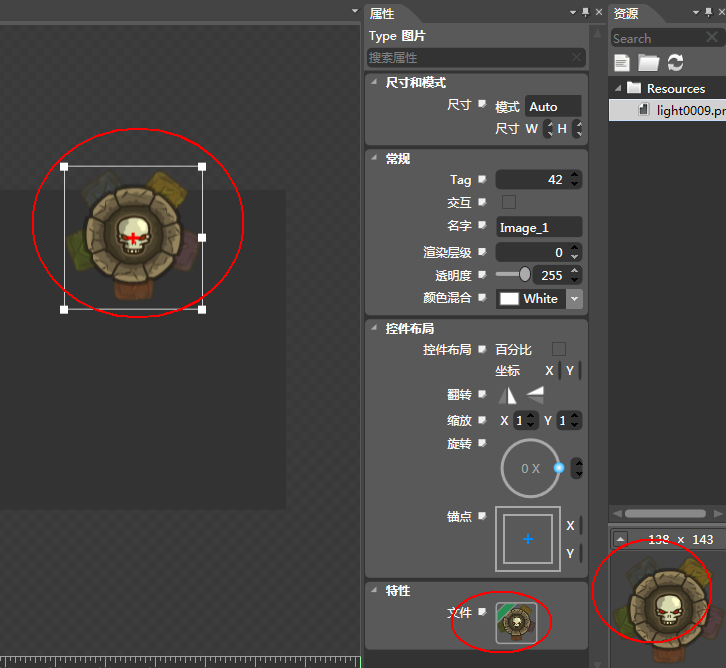
Task: Open the 颜色混合 White color dropdown
Action: pyautogui.click(x=574, y=298)
